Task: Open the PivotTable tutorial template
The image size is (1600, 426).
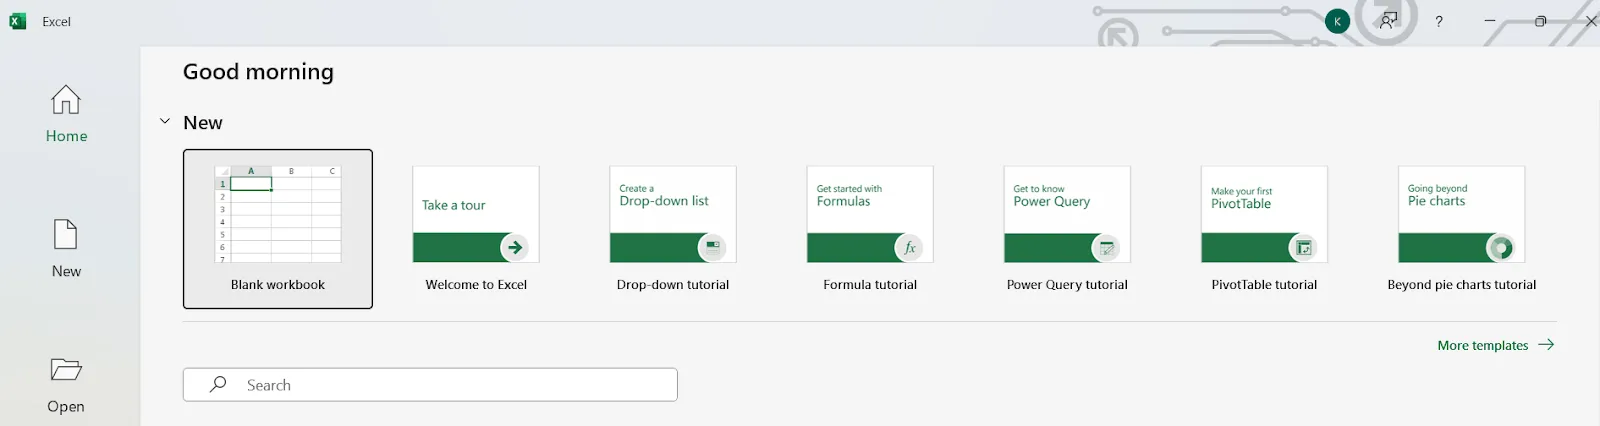Action: 1264,229
